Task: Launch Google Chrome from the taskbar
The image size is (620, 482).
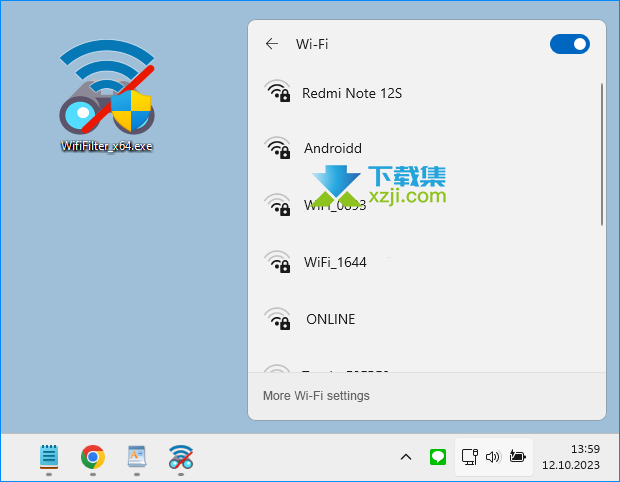Action: (x=93, y=457)
